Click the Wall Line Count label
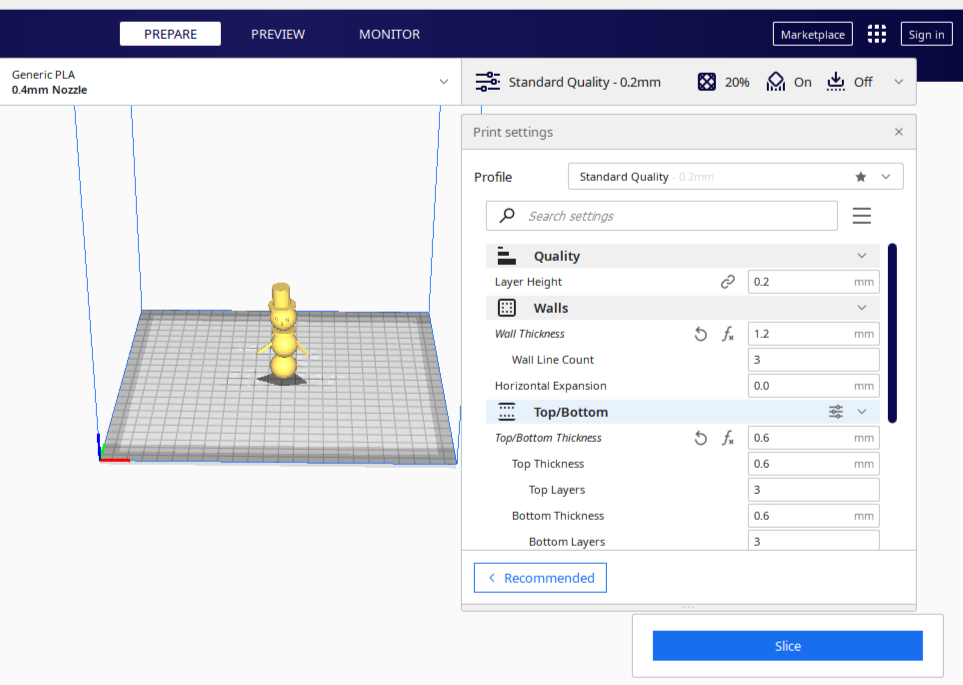The image size is (963, 685). (x=553, y=360)
